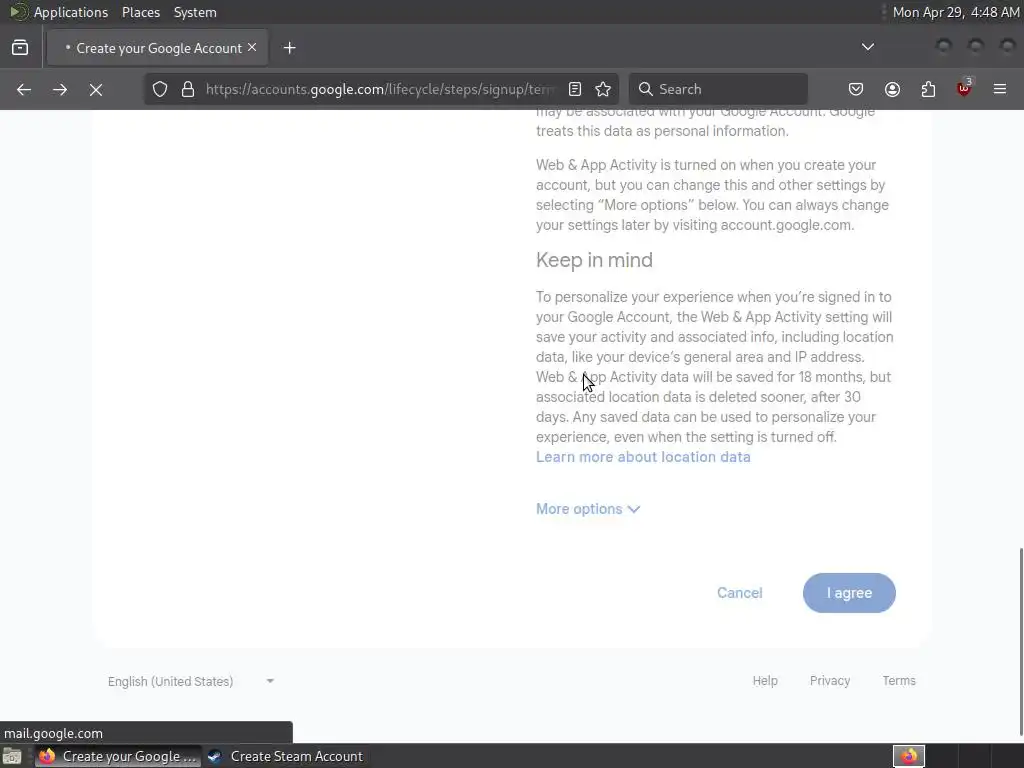1024x768 pixels.
Task: Focus the Search box in toolbar
Action: (x=718, y=89)
